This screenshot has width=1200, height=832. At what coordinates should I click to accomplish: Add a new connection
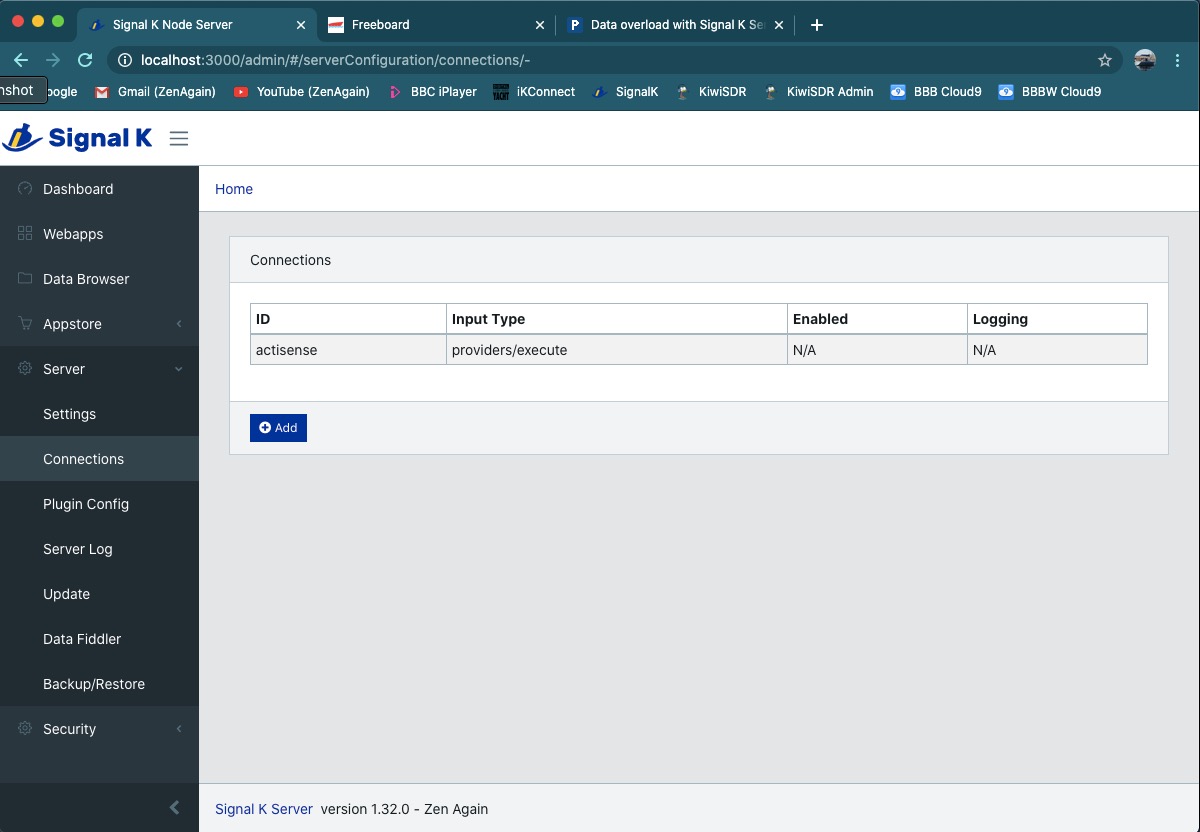[278, 428]
